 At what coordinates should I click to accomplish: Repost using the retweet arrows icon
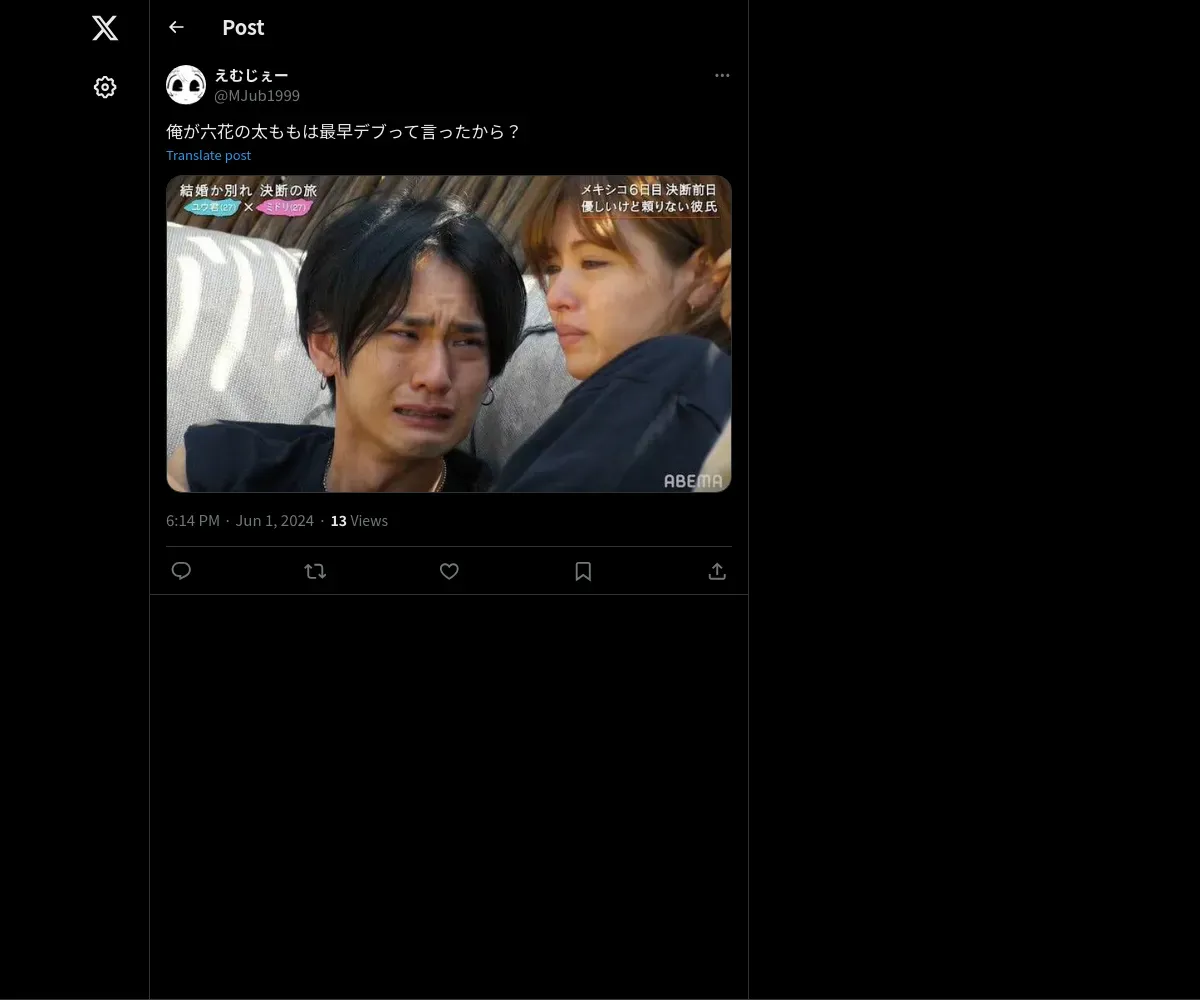click(315, 571)
